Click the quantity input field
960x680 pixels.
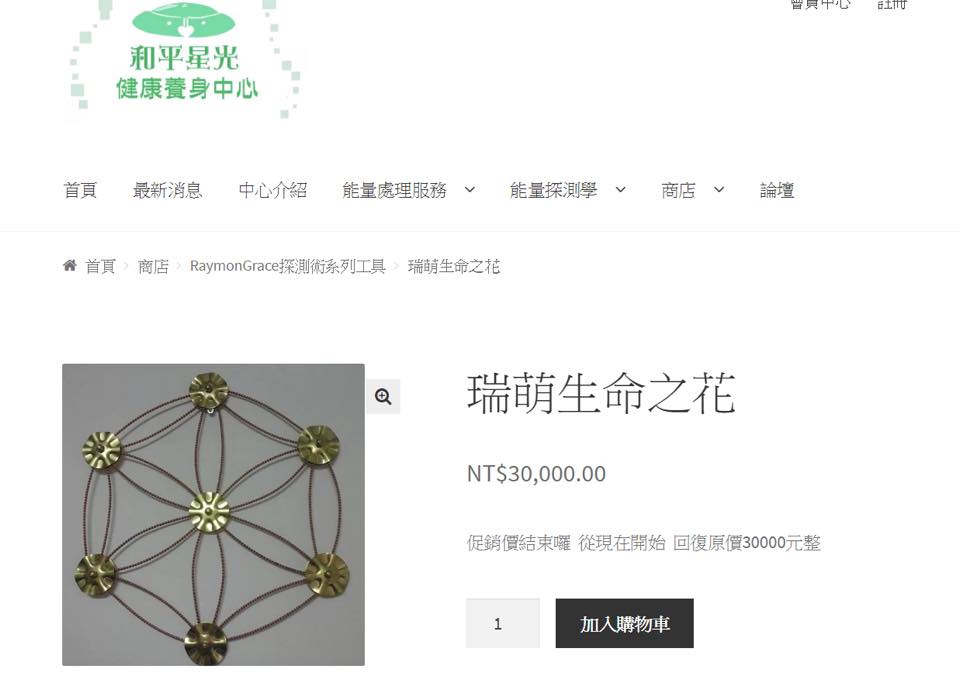(503, 623)
